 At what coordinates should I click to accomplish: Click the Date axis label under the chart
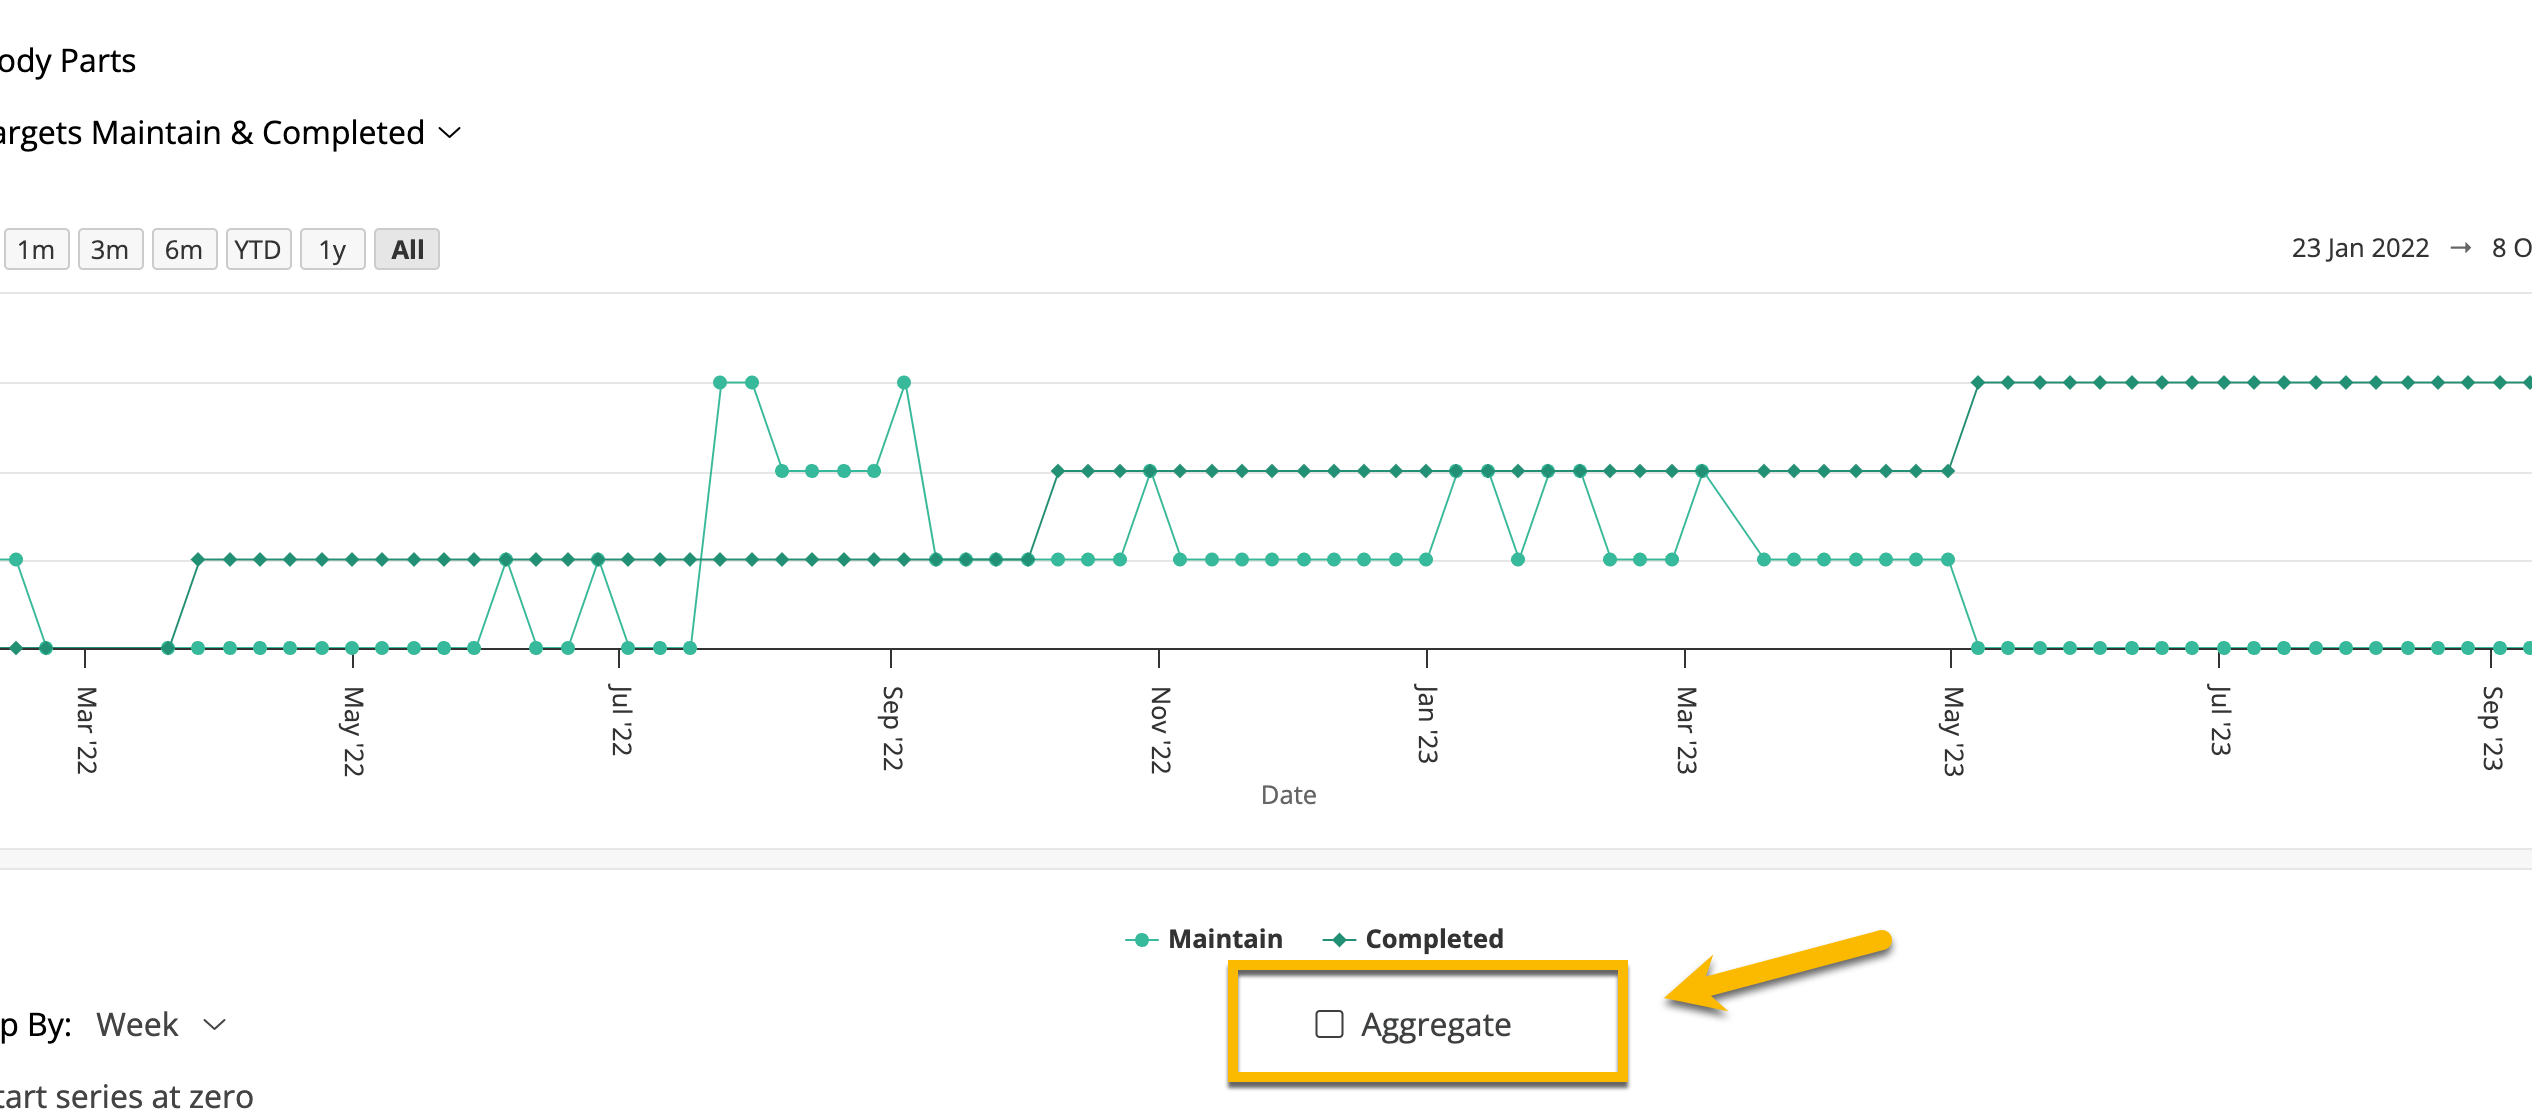pos(1288,795)
